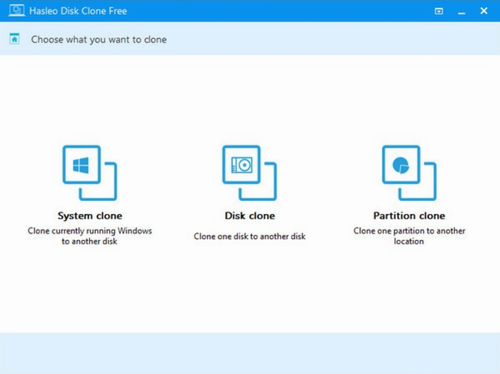
Task: Choose the Disk clone heading
Action: coord(250,216)
